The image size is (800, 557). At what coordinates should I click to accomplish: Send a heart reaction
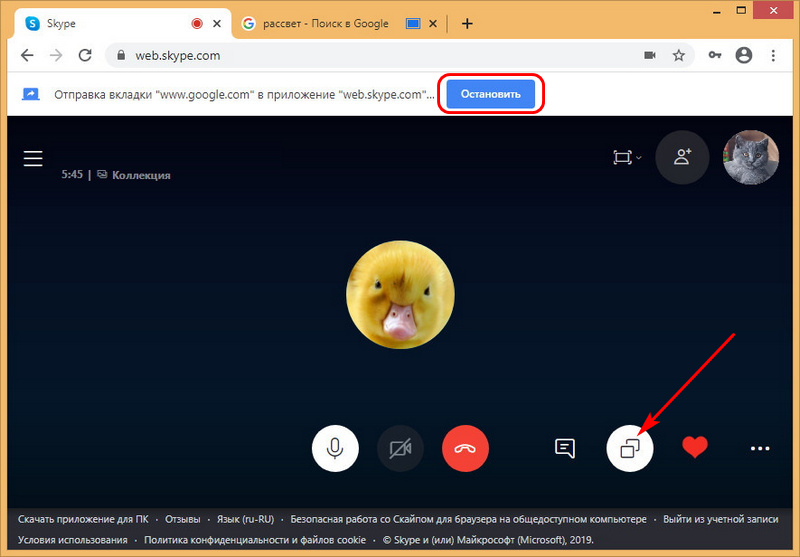[x=695, y=447]
